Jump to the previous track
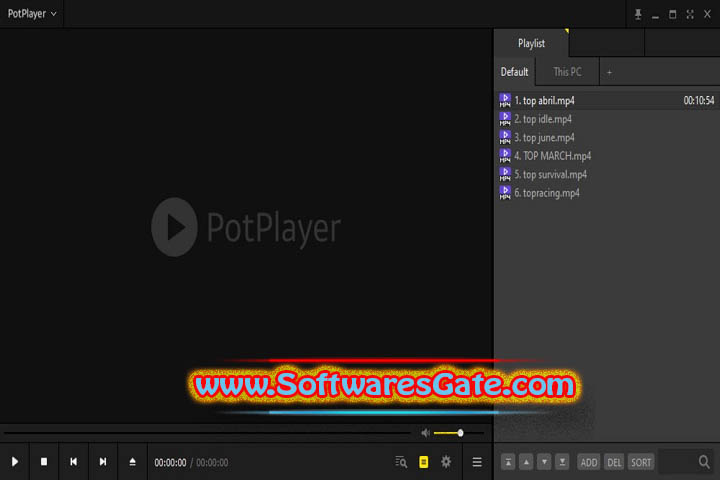Viewport: 720px width, 480px height. [x=73, y=462]
